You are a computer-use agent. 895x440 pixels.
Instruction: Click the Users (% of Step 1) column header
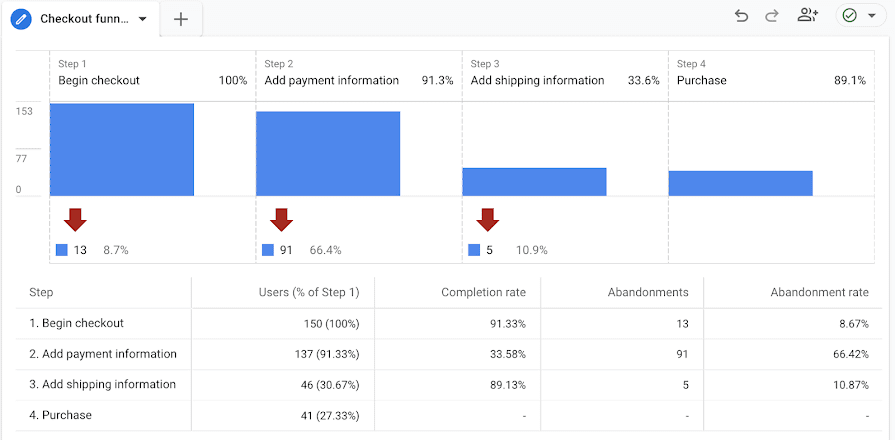click(x=309, y=293)
